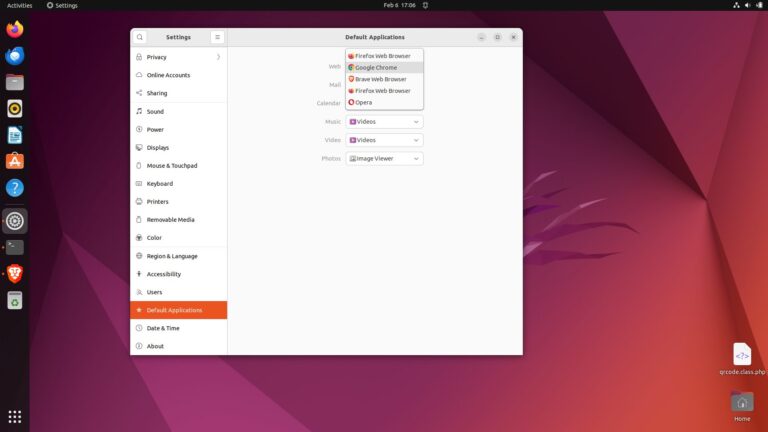Open Displays settings
This screenshot has width=768, height=432.
coord(179,147)
